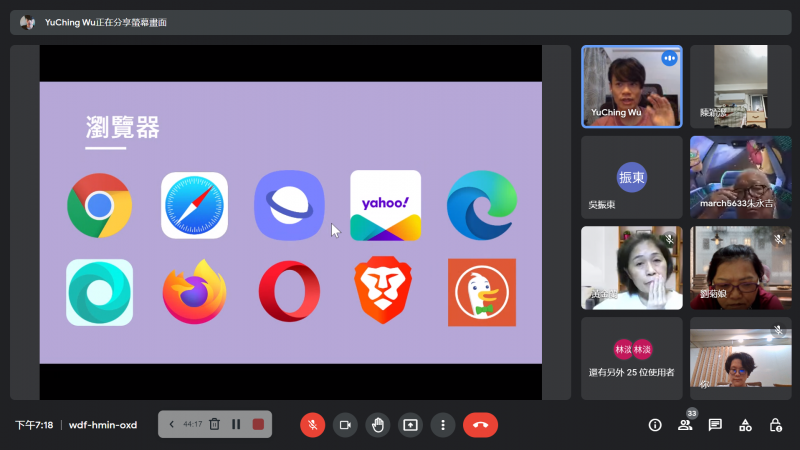Select 吳振東 participant tile
800x450 pixels.
(632, 177)
